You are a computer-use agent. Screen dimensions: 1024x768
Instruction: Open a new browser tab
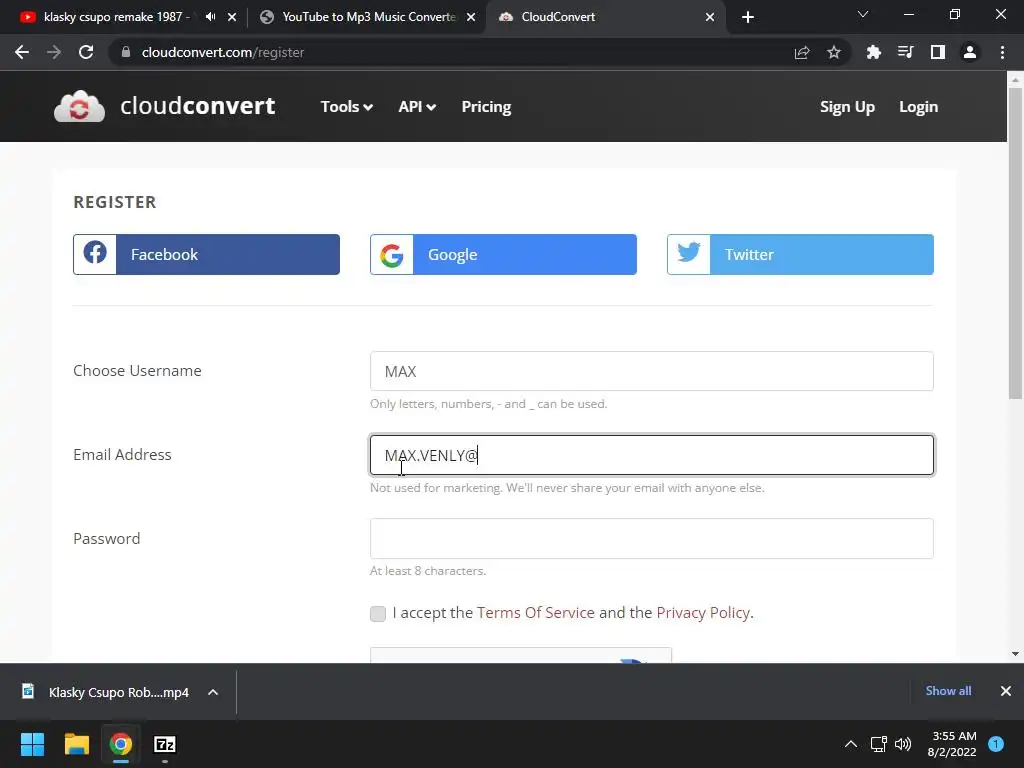pos(748,17)
